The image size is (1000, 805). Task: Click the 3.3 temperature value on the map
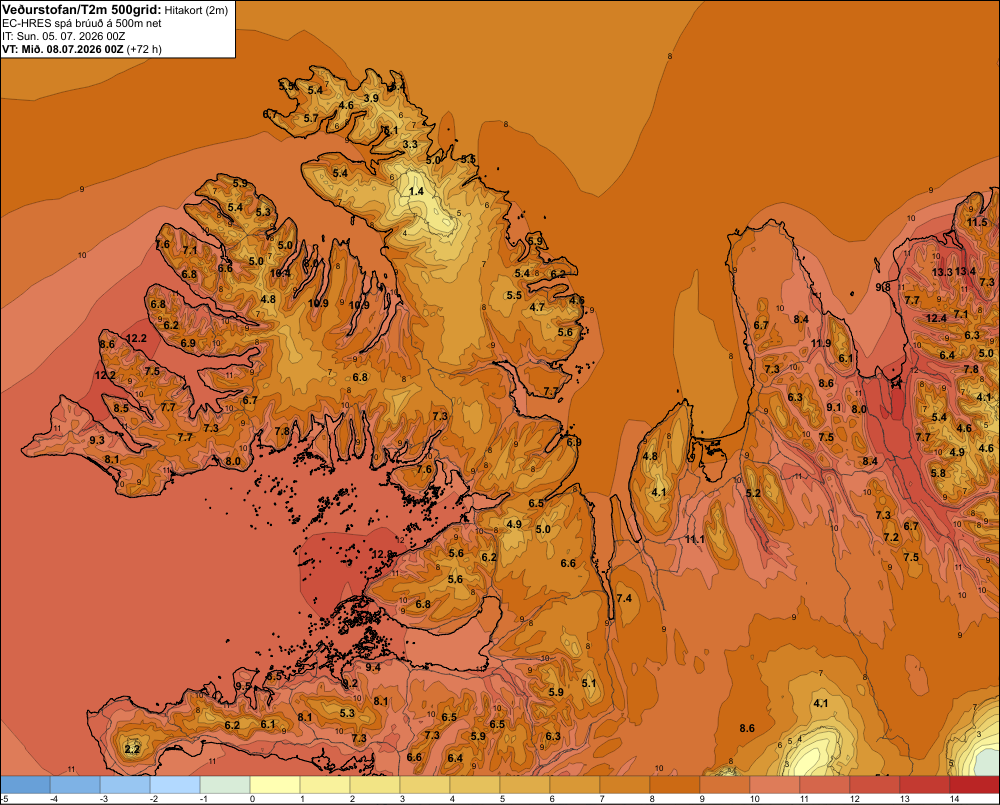click(410, 144)
